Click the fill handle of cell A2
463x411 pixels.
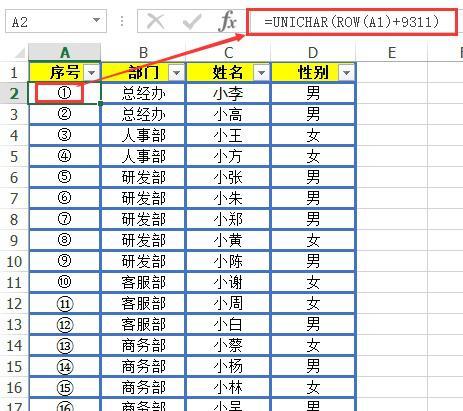click(101, 104)
